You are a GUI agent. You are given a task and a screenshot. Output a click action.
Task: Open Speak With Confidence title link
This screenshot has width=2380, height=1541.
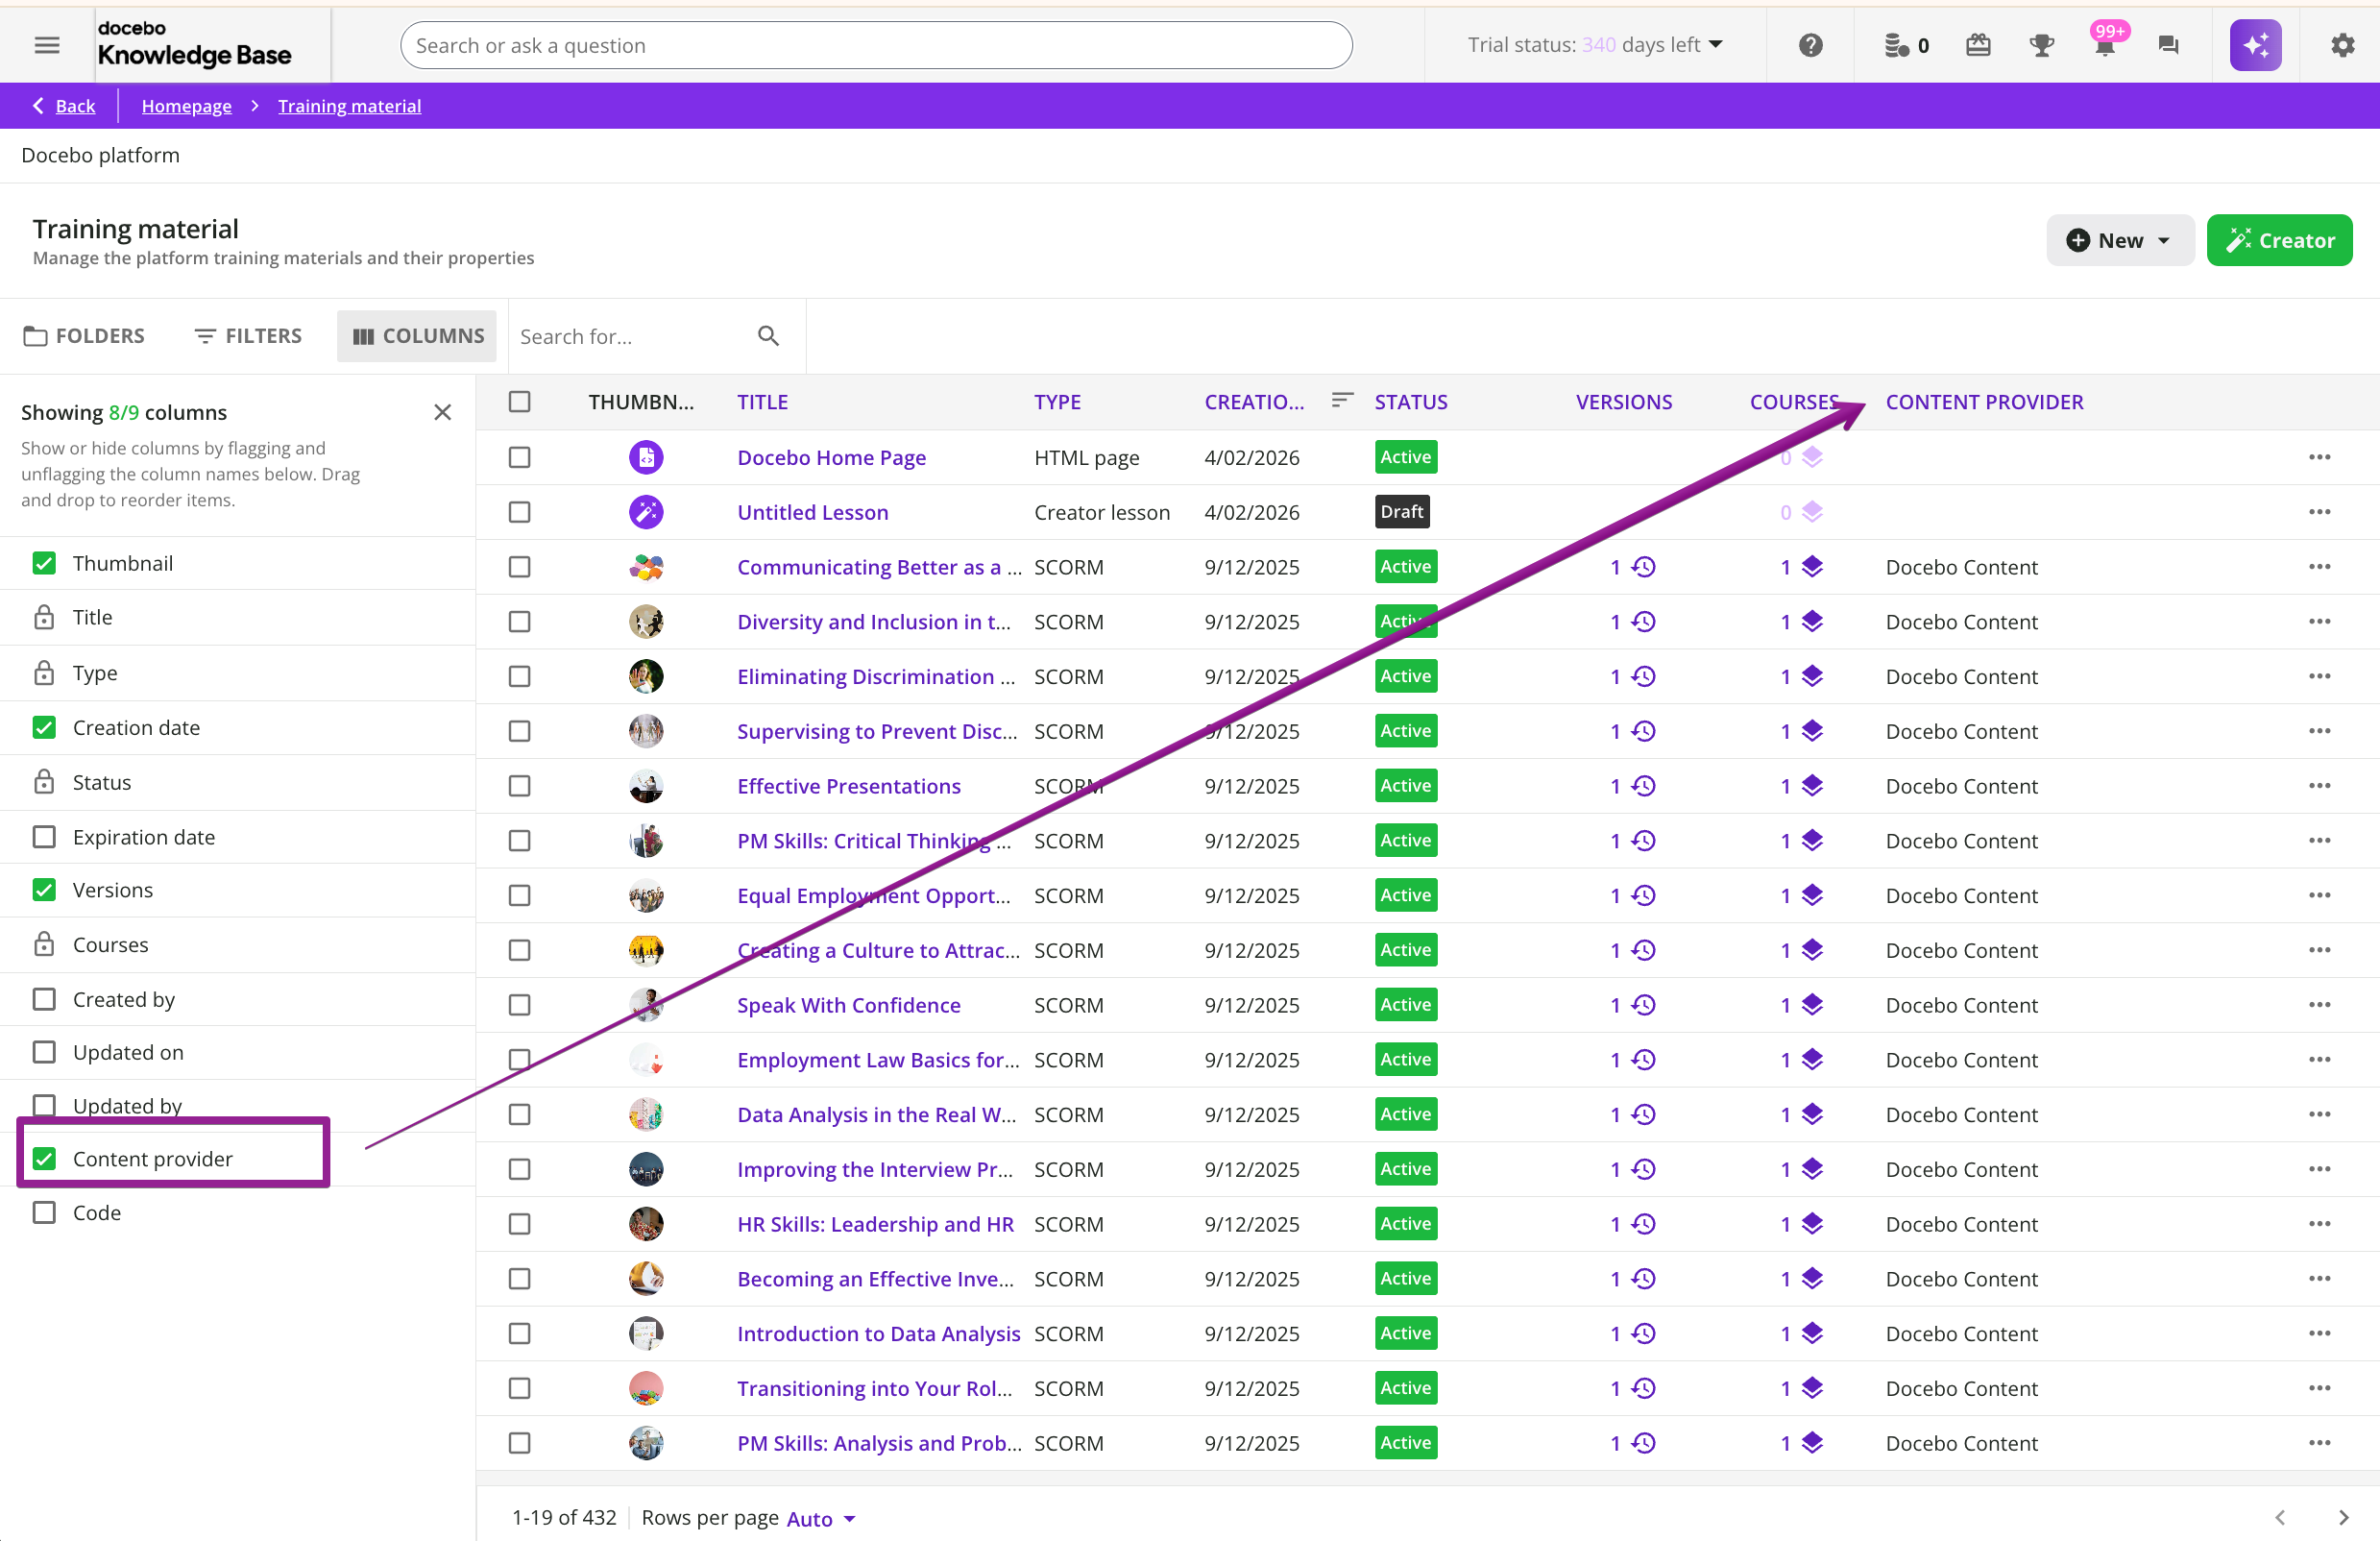point(848,1005)
